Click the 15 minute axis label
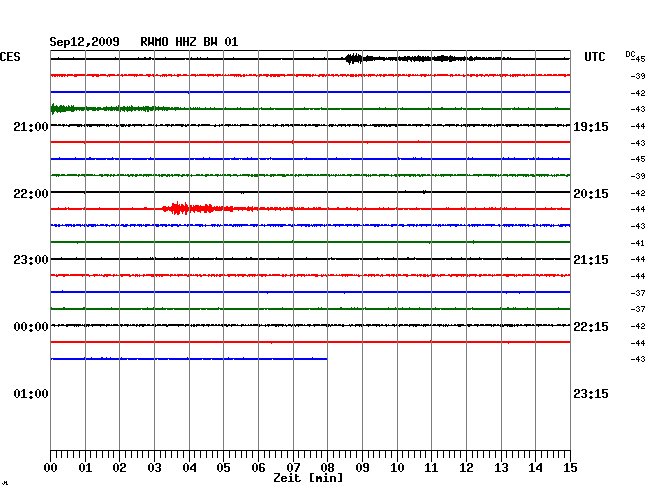 pyautogui.click(x=570, y=467)
